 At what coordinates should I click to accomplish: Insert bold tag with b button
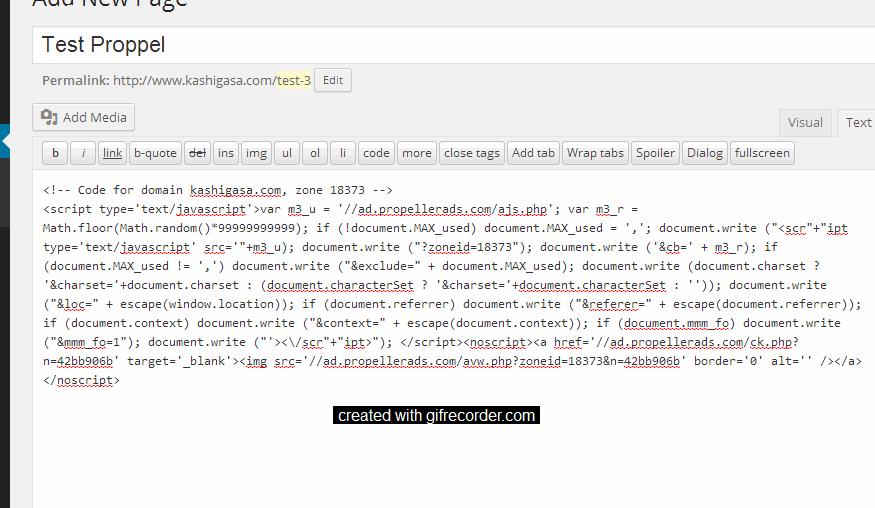tap(55, 153)
